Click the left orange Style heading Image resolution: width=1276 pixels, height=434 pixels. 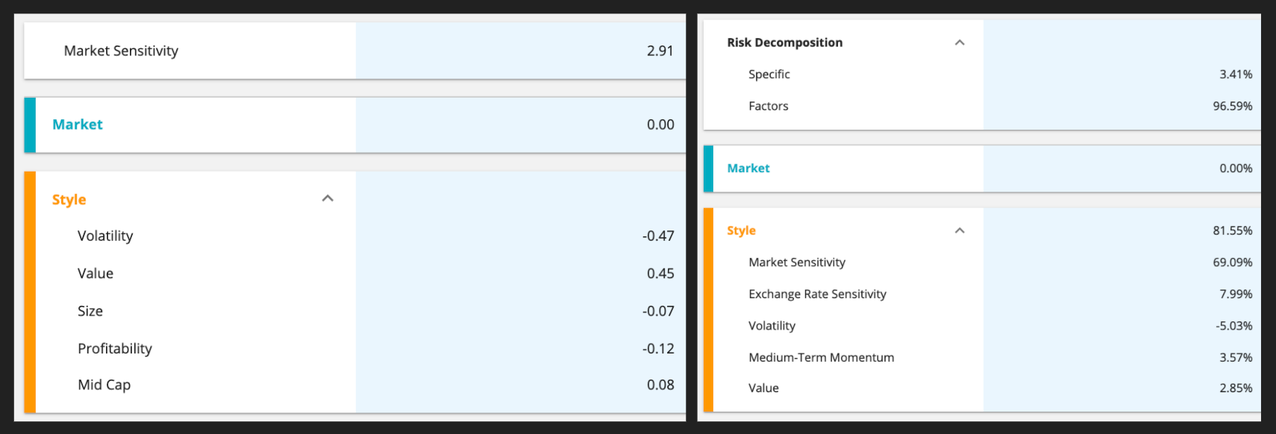[x=69, y=200]
